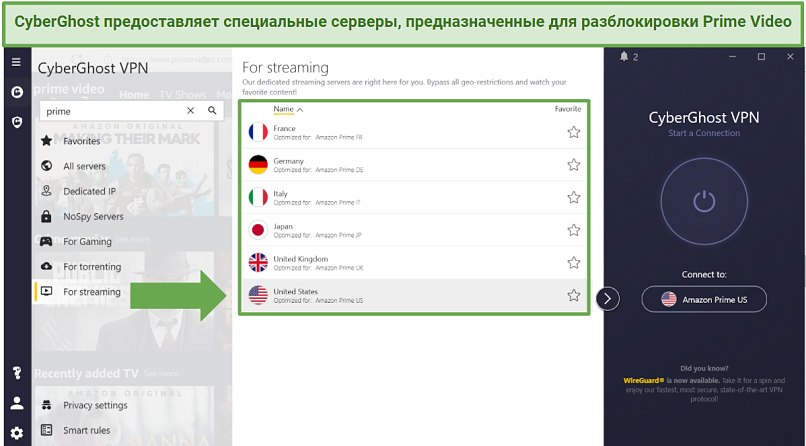Select Germany Amazon Prime DE row
The image size is (806, 446).
point(414,165)
